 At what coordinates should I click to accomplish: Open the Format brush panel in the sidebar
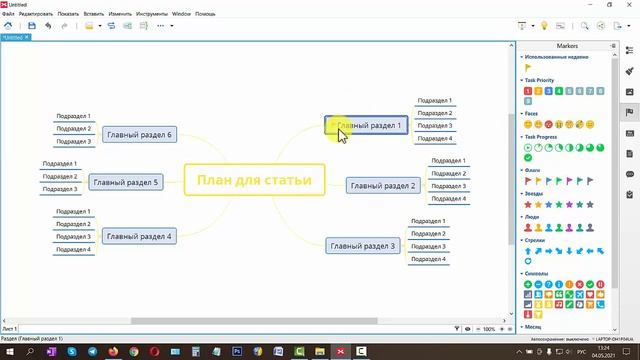coord(630,71)
